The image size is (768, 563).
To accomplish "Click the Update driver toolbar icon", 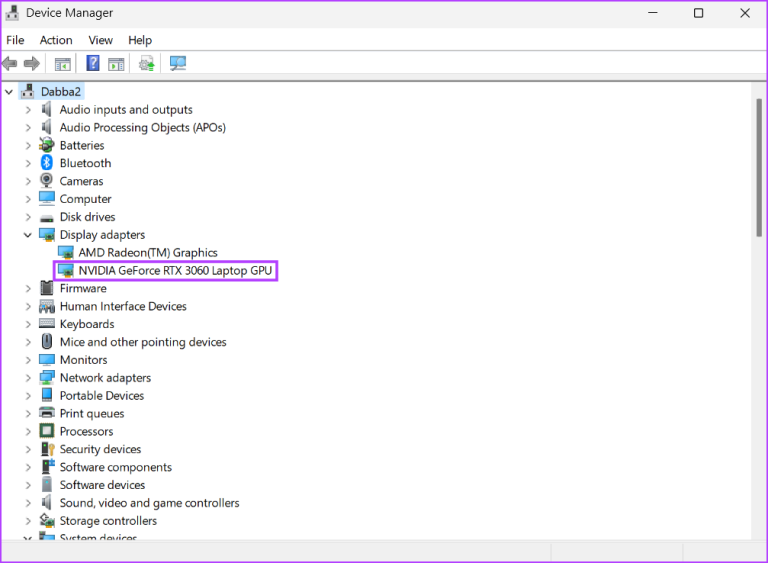I will [x=147, y=64].
